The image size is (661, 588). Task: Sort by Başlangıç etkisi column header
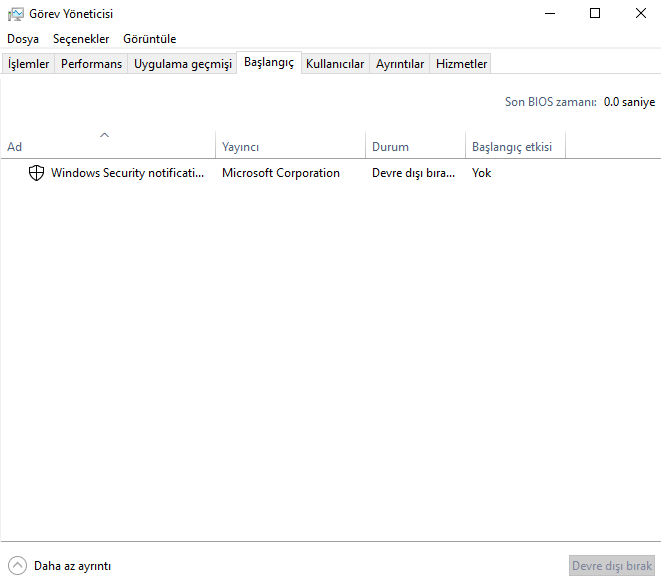(515, 145)
